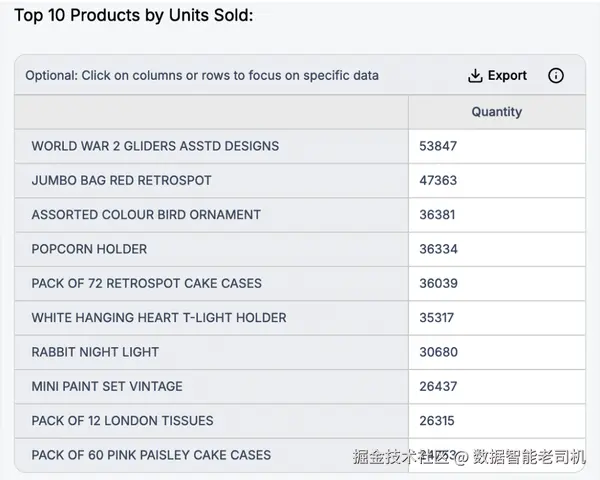Click the Export download button
Viewport: 600px width, 480px height.
(497, 76)
